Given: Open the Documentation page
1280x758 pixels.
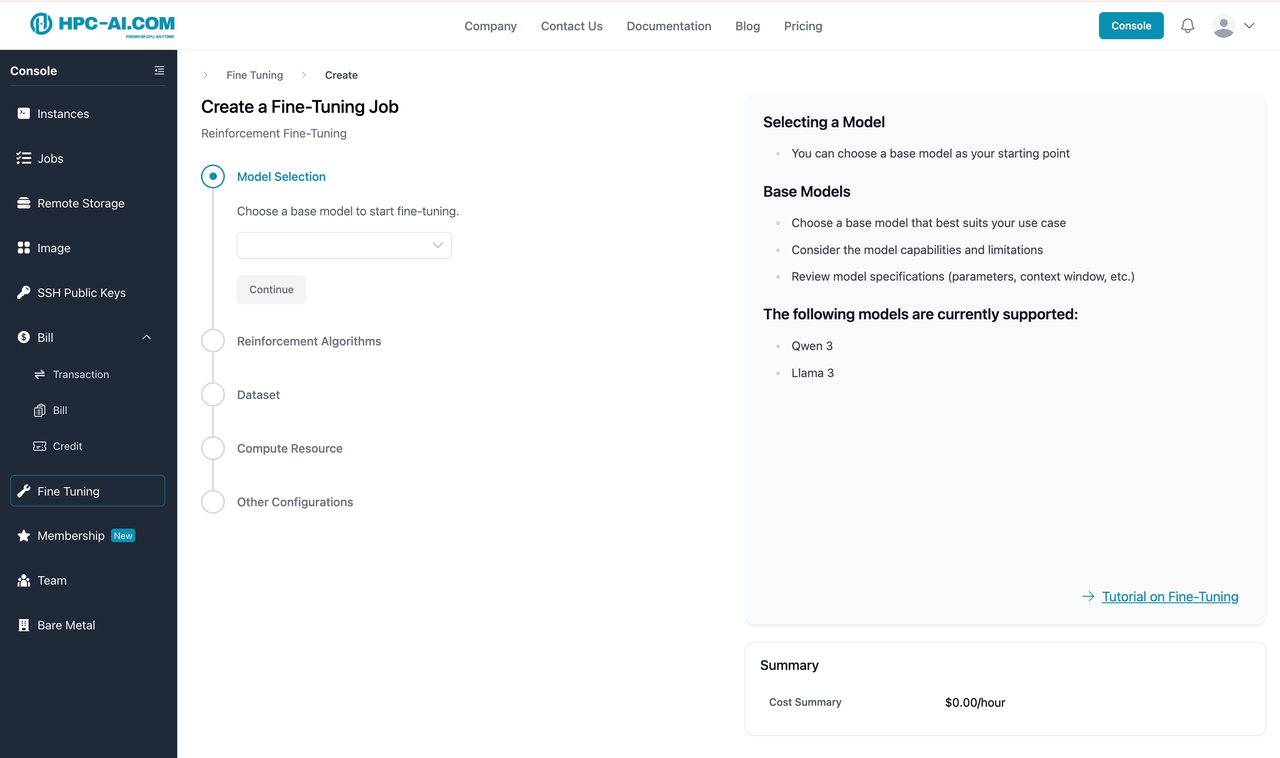Looking at the screenshot, I should pyautogui.click(x=669, y=26).
